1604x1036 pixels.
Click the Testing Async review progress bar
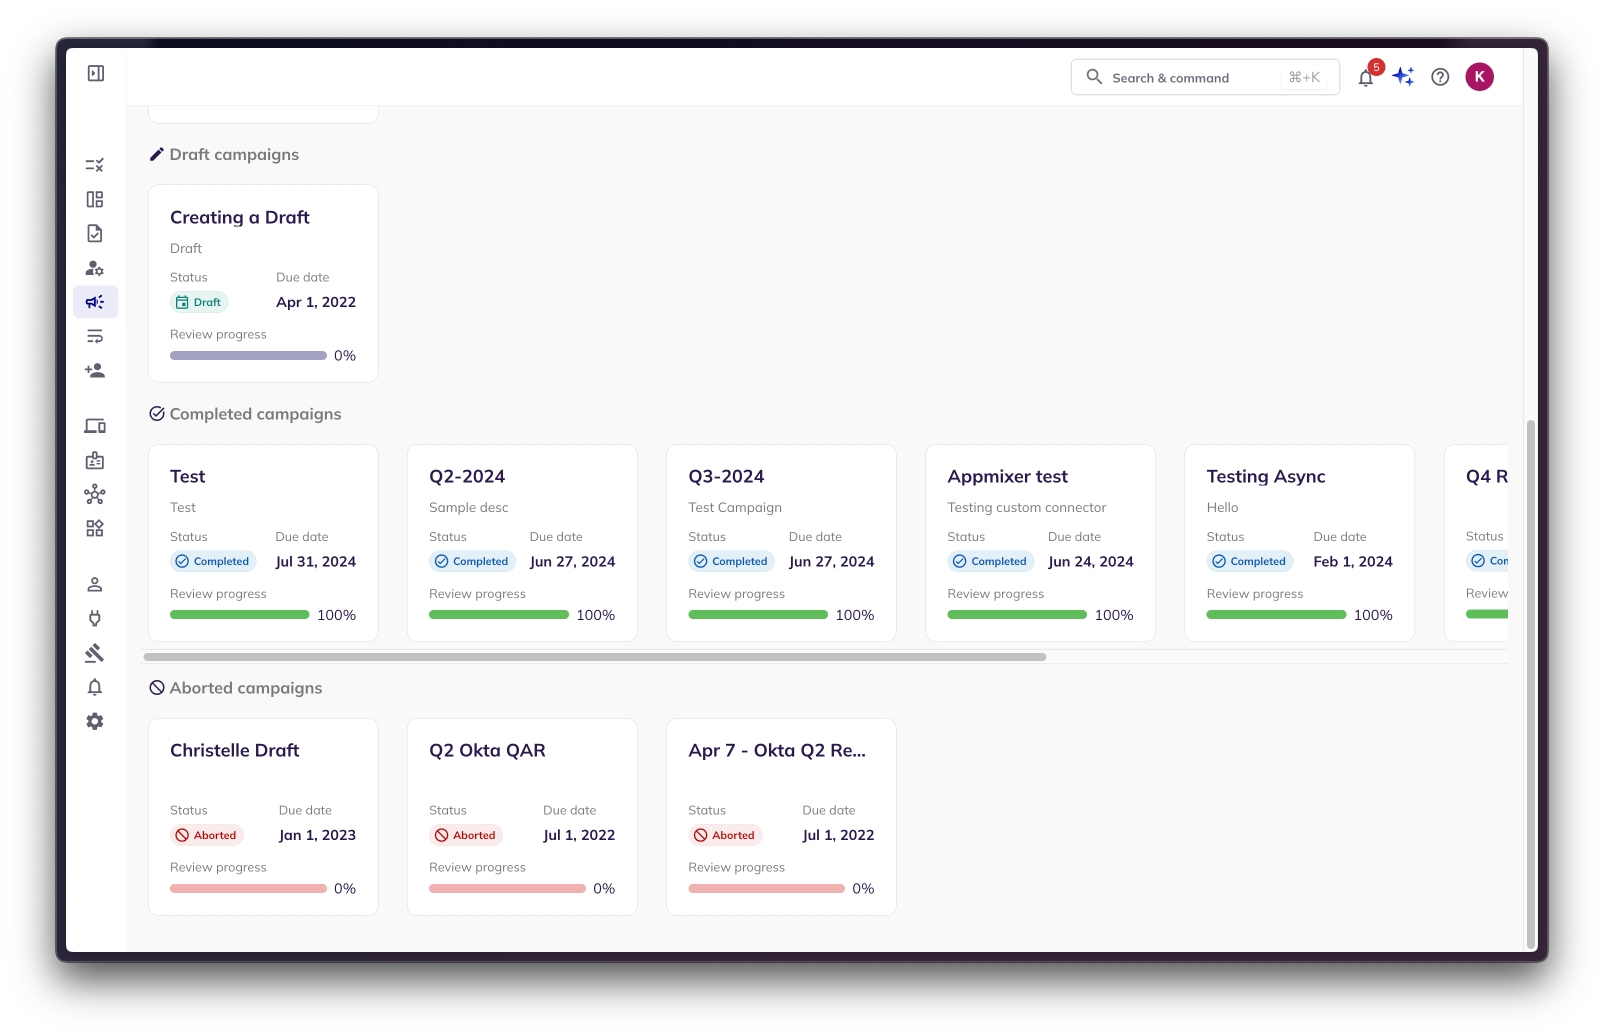1275,615
